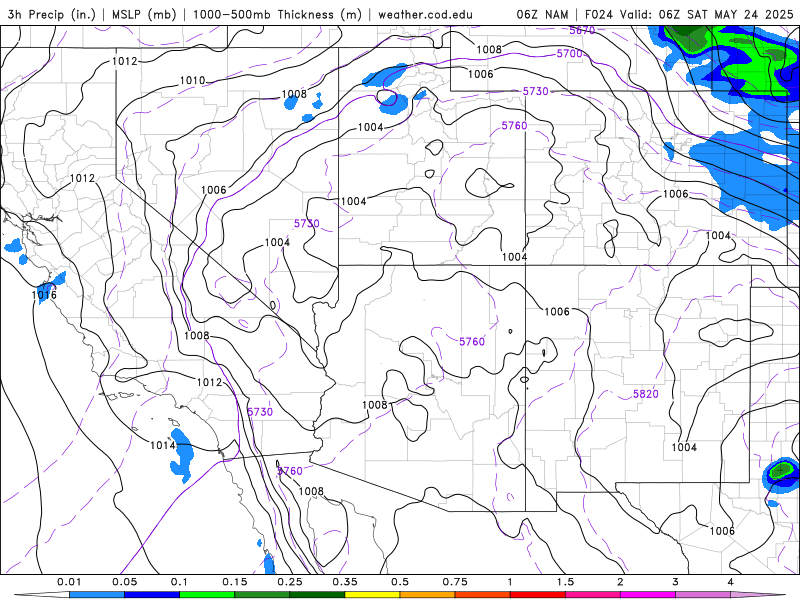Click the dark blue 0.05 legend swatch
Image resolution: width=800 pixels, height=600 pixels.
tap(152, 595)
